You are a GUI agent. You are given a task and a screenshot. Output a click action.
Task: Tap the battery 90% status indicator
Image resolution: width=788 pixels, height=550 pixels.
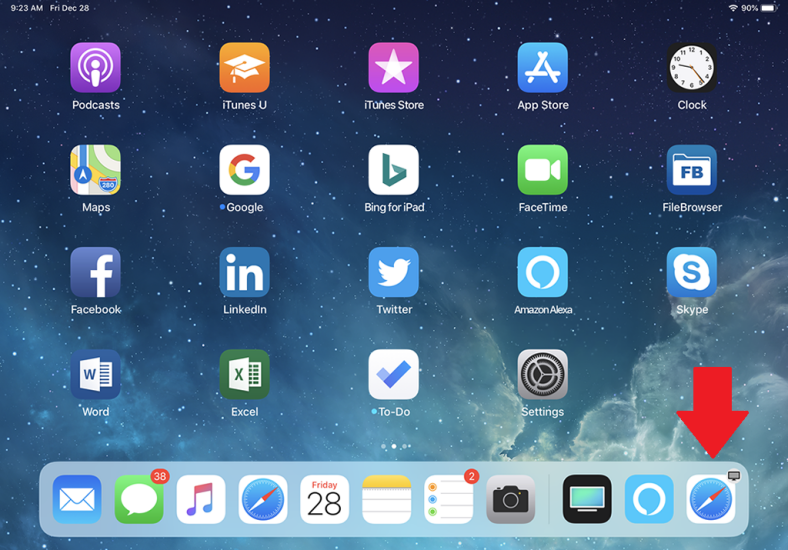[x=759, y=8]
